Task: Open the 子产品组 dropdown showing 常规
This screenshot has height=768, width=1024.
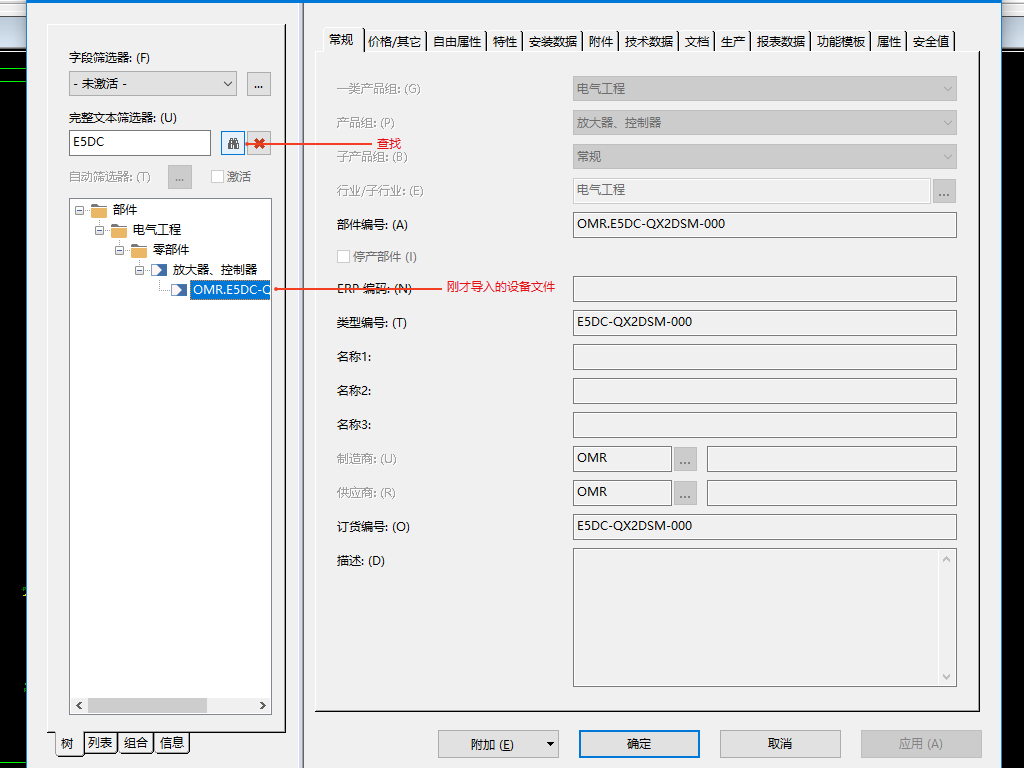Action: click(765, 157)
